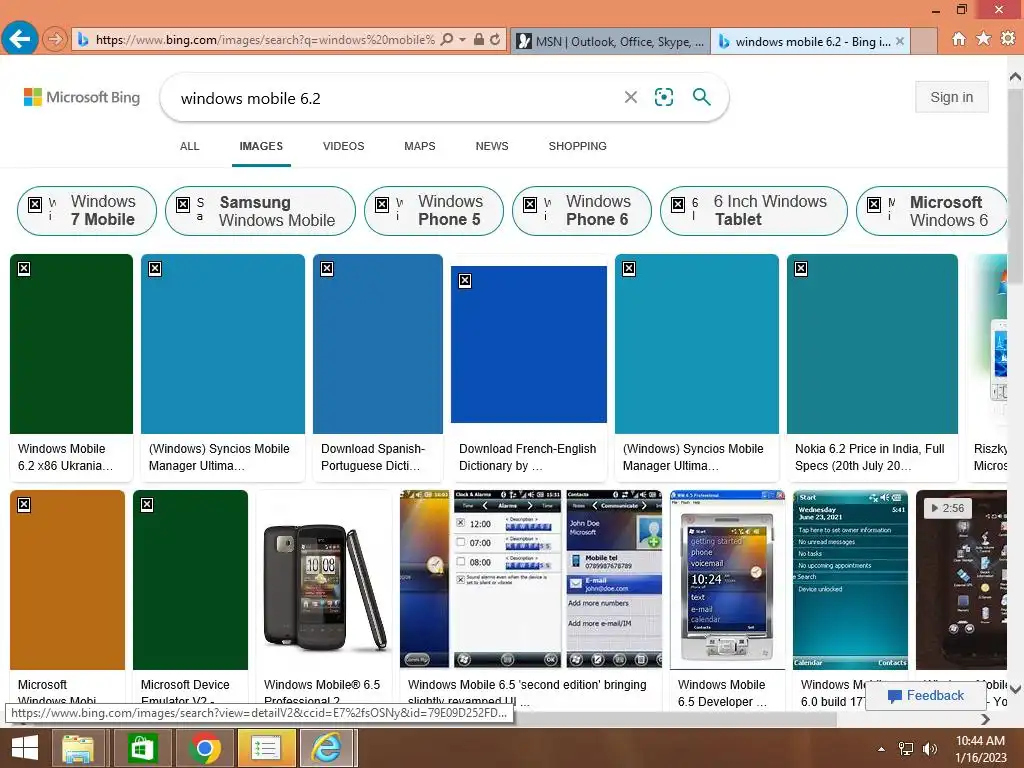This screenshot has height=768, width=1024.
Task: Click the horizontal scrollbar right arrow
Action: click(985, 720)
